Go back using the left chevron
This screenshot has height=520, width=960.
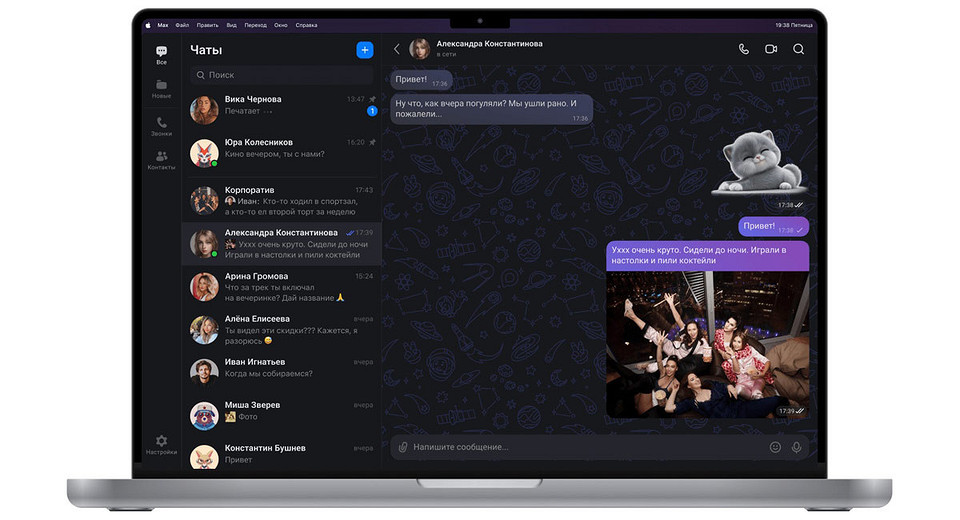click(396, 49)
